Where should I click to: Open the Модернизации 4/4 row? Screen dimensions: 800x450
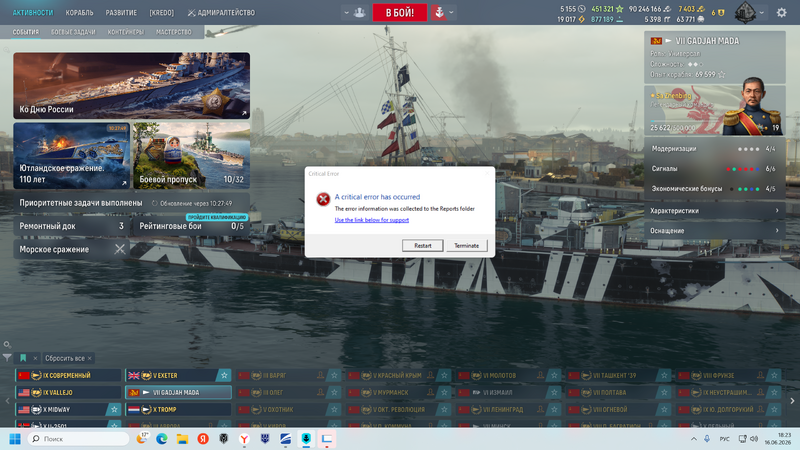click(714, 148)
